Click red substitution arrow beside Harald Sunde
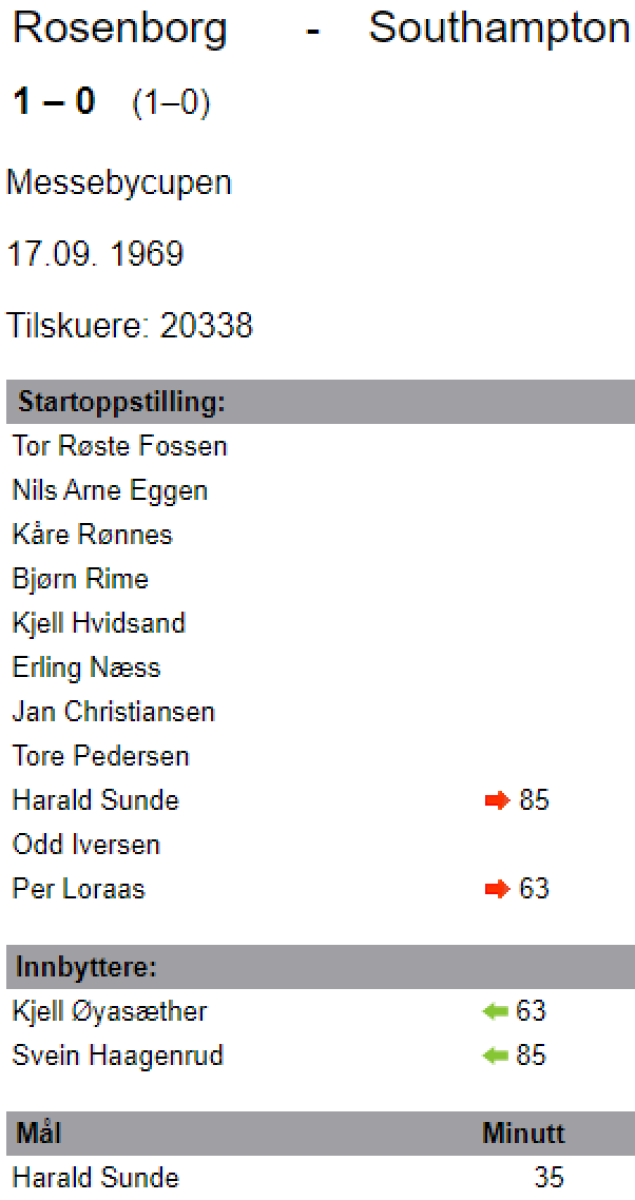Screen dimensions: 635x1200 497,801
